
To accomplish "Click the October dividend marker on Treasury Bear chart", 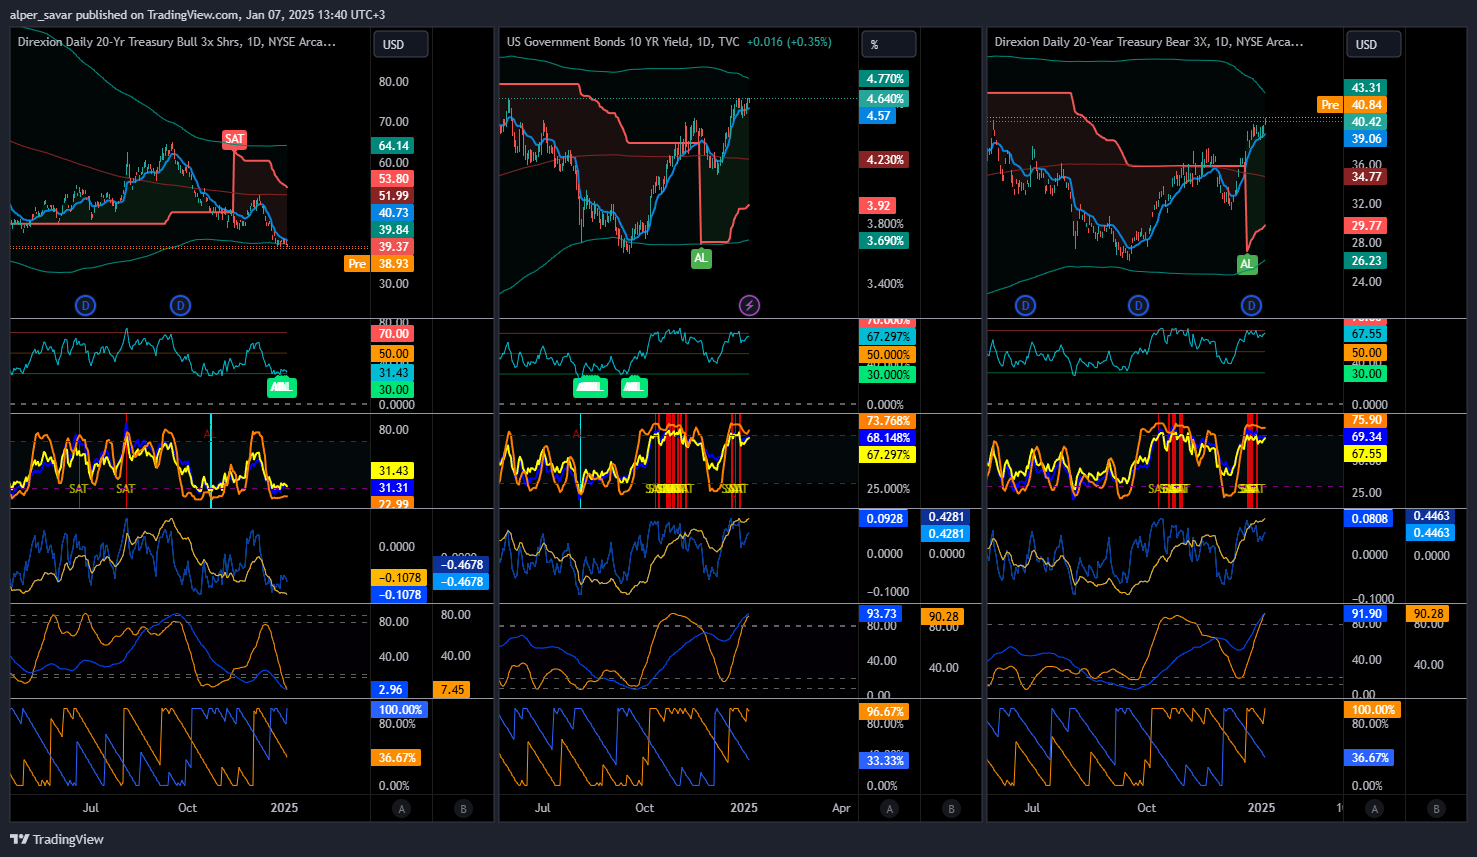I will (1138, 305).
